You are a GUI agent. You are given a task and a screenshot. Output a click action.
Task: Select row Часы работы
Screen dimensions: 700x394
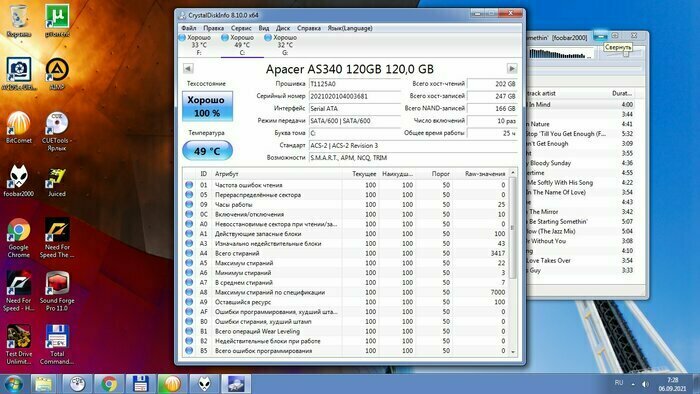[346, 204]
